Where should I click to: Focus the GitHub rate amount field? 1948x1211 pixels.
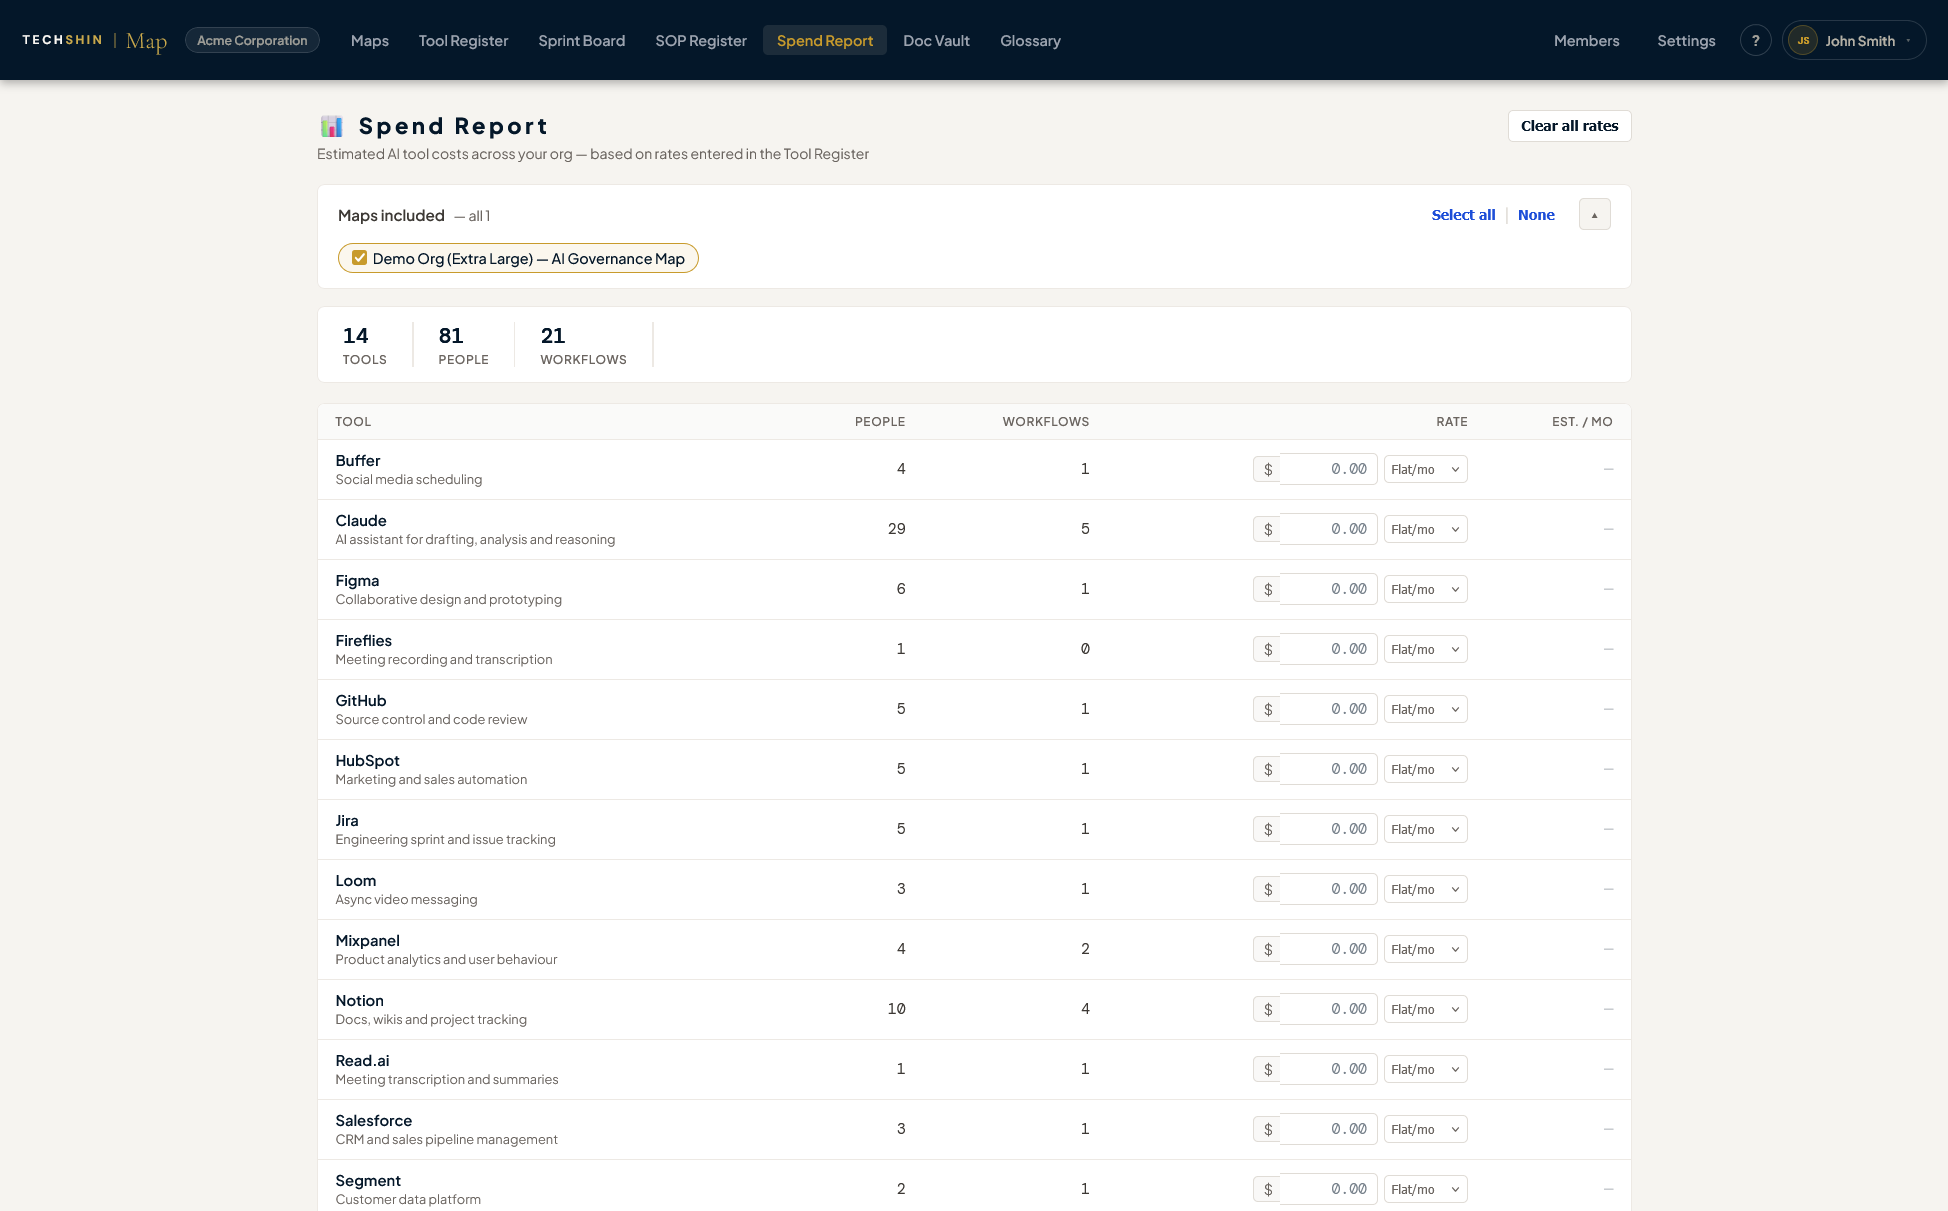click(1328, 709)
